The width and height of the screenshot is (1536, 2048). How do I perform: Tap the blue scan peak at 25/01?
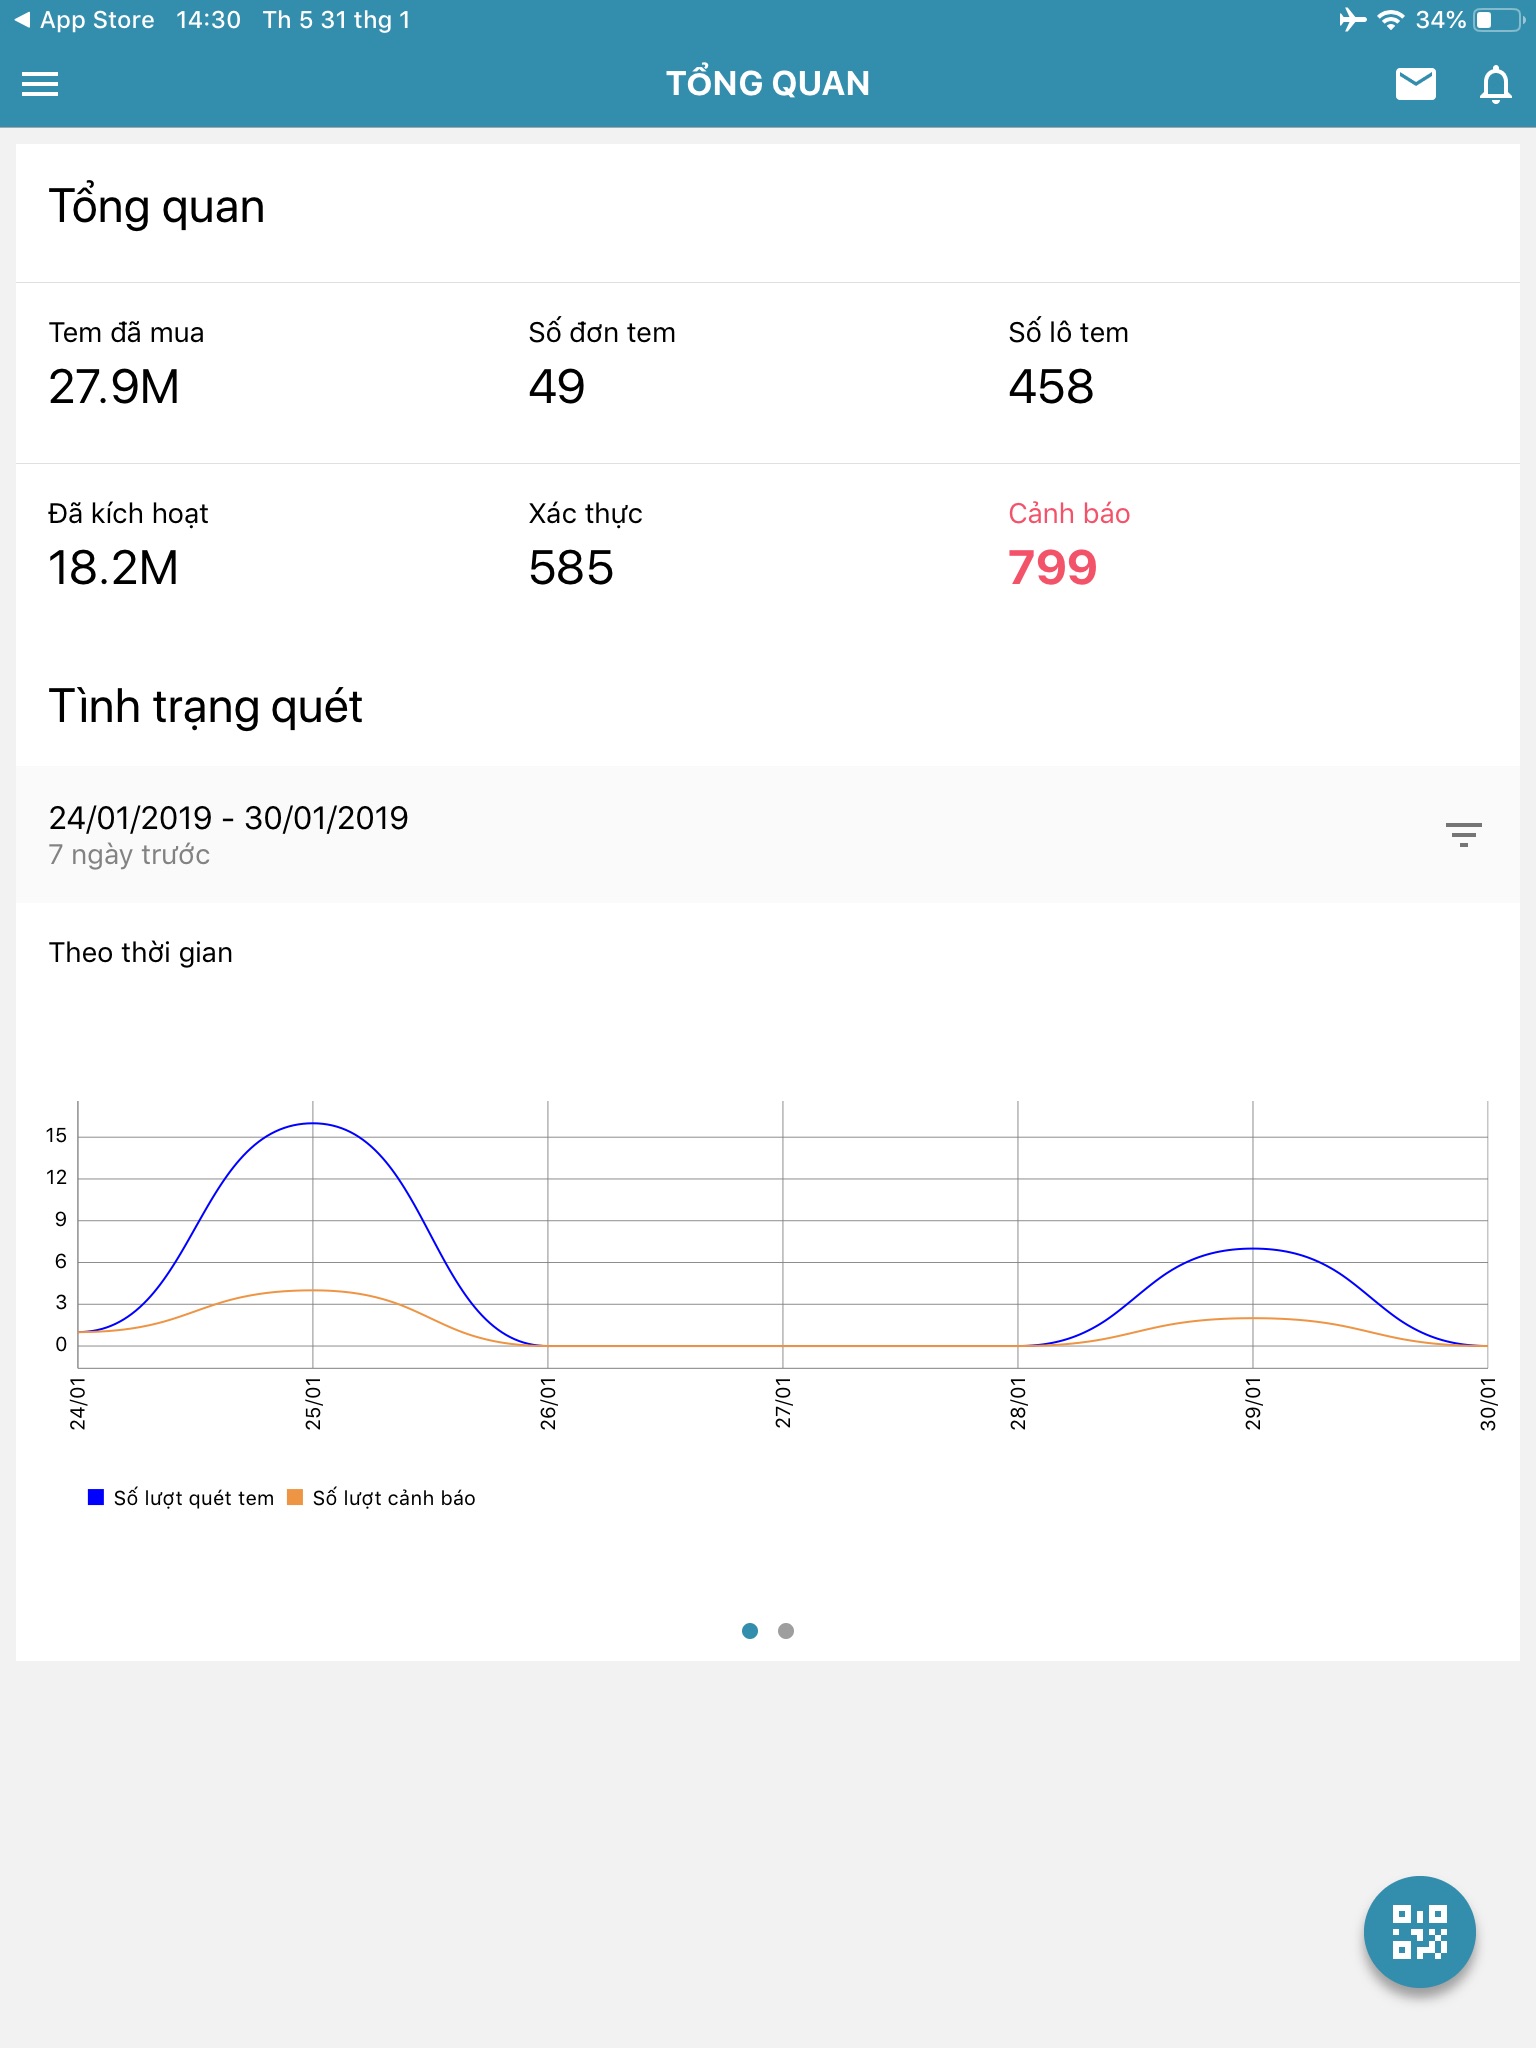tap(313, 1123)
